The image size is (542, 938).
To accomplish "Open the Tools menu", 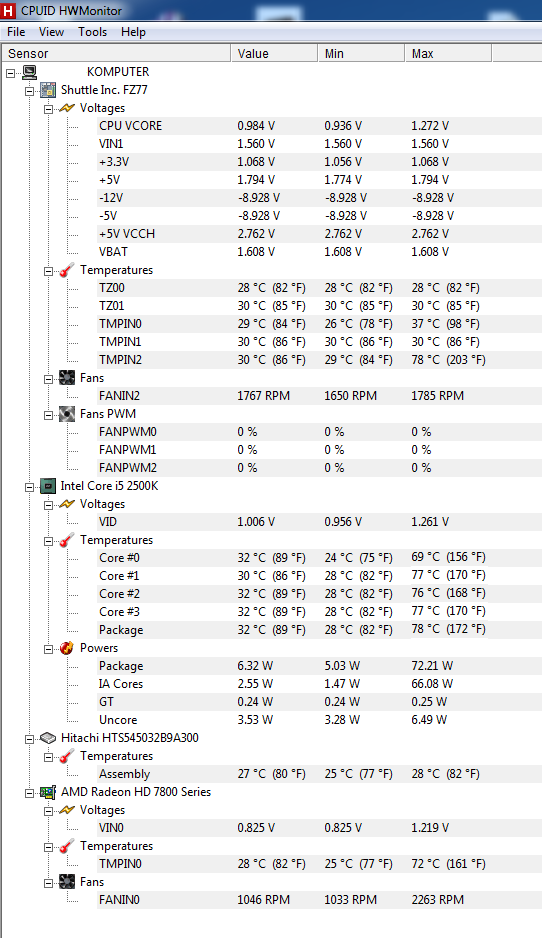I will pos(93,32).
